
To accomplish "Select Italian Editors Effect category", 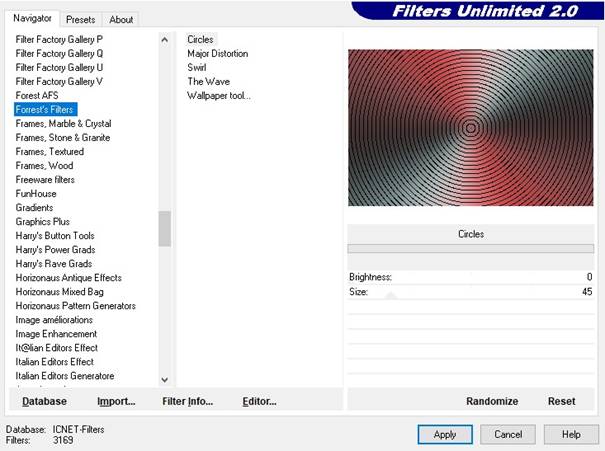I will (54, 362).
